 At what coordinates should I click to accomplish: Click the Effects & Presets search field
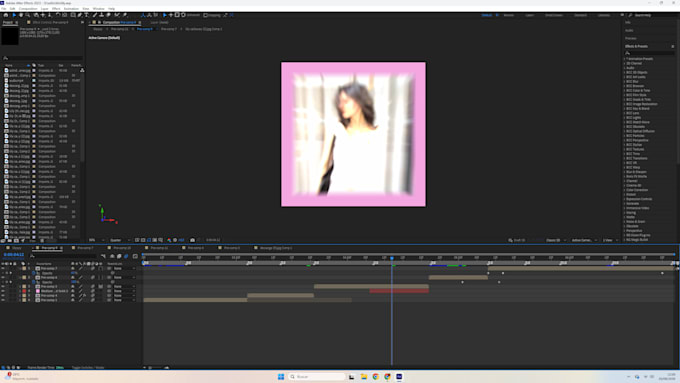pos(649,53)
